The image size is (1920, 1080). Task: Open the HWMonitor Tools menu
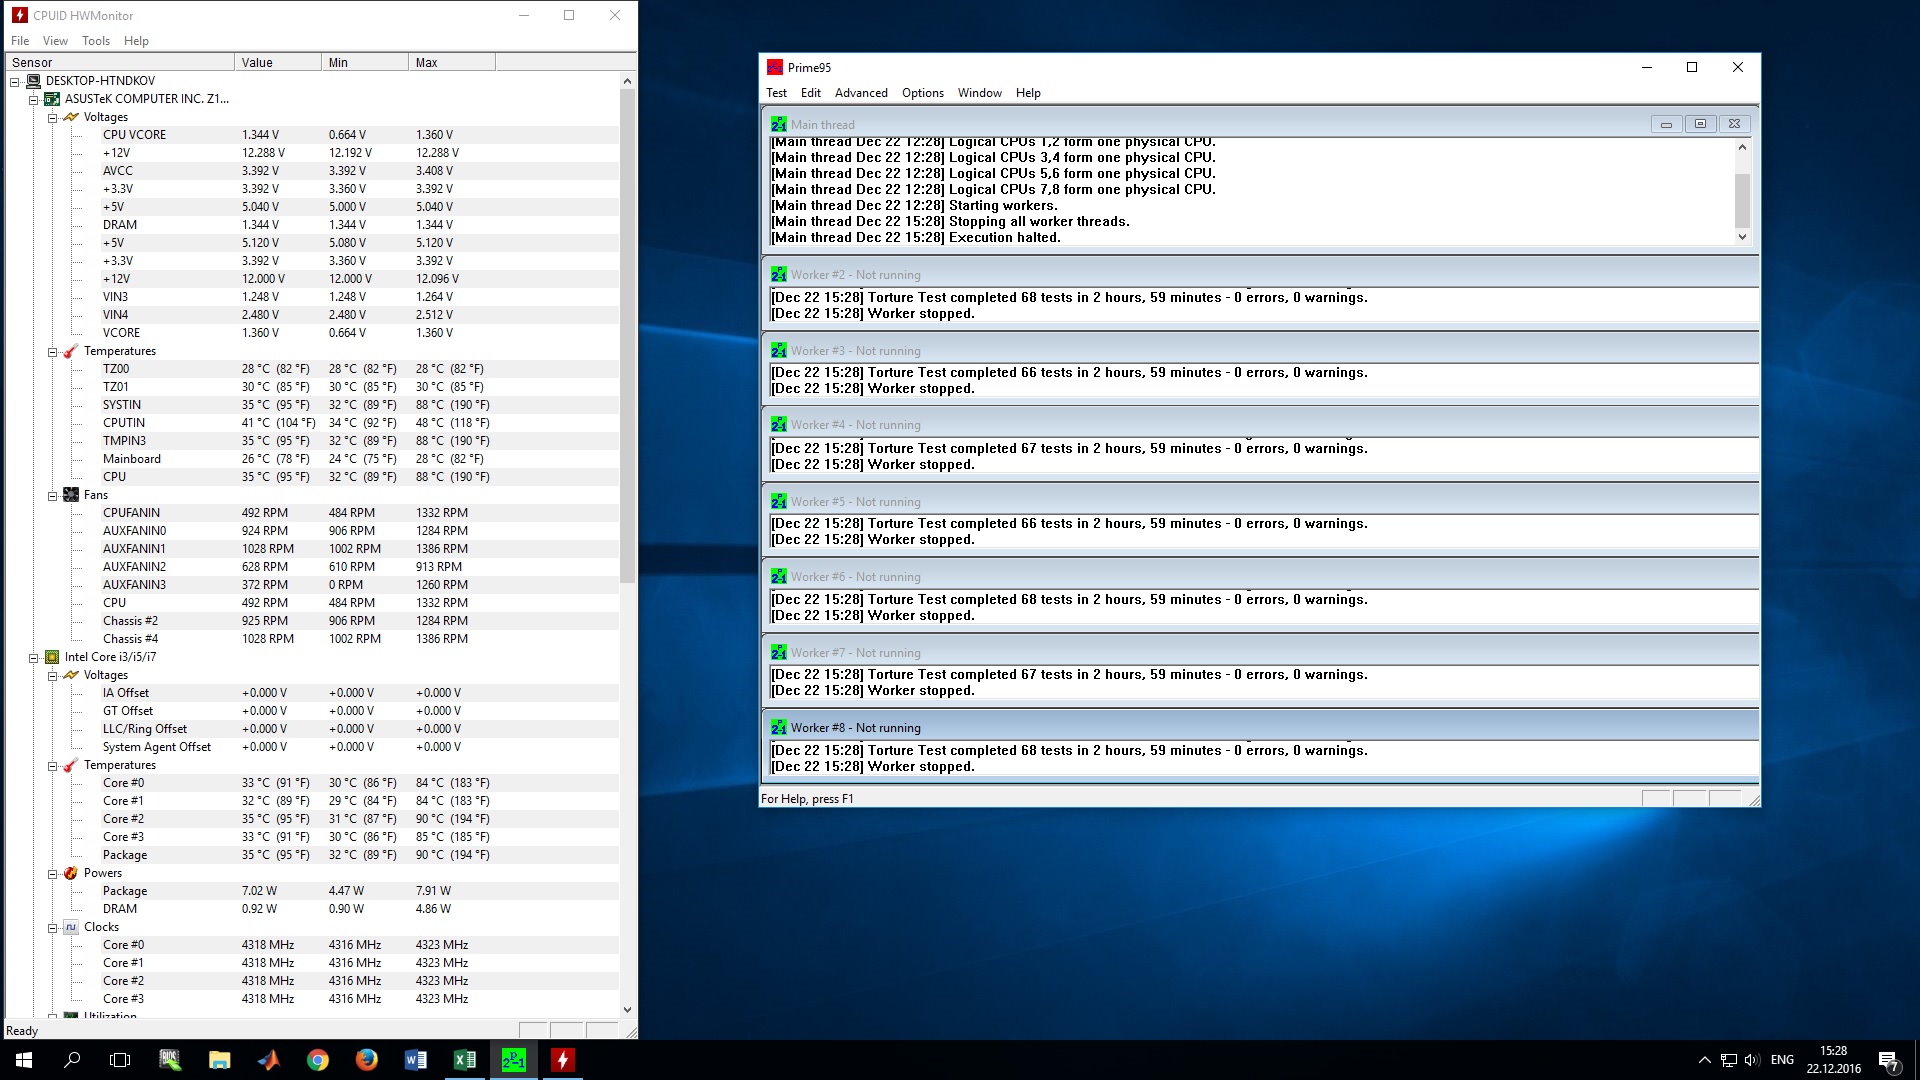click(96, 41)
